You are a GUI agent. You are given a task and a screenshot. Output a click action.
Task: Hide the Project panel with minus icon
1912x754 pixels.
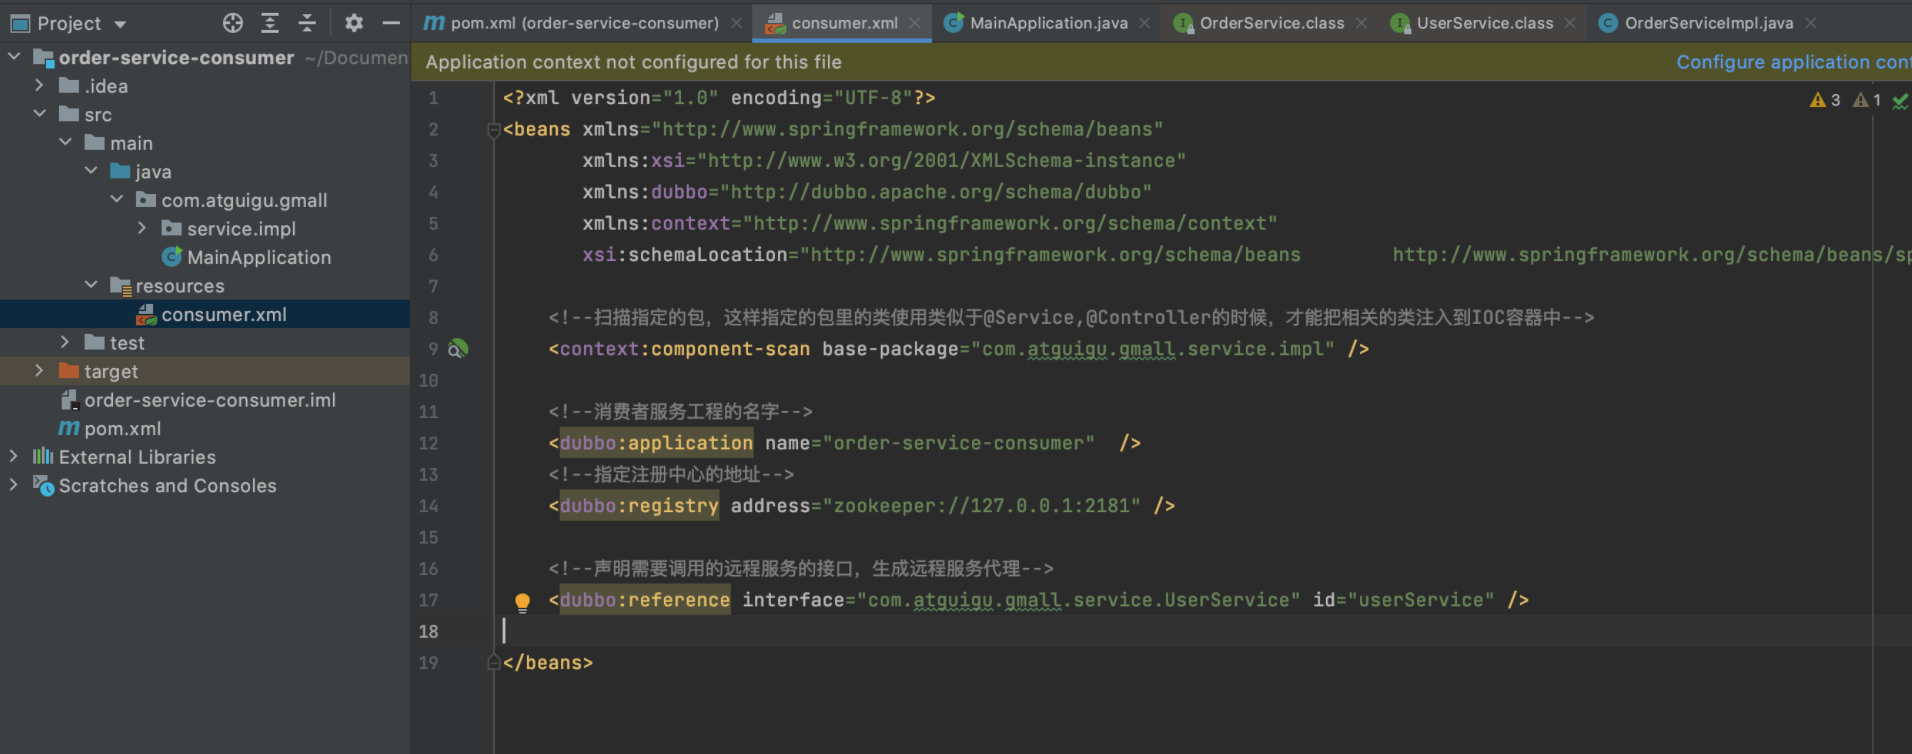(391, 22)
